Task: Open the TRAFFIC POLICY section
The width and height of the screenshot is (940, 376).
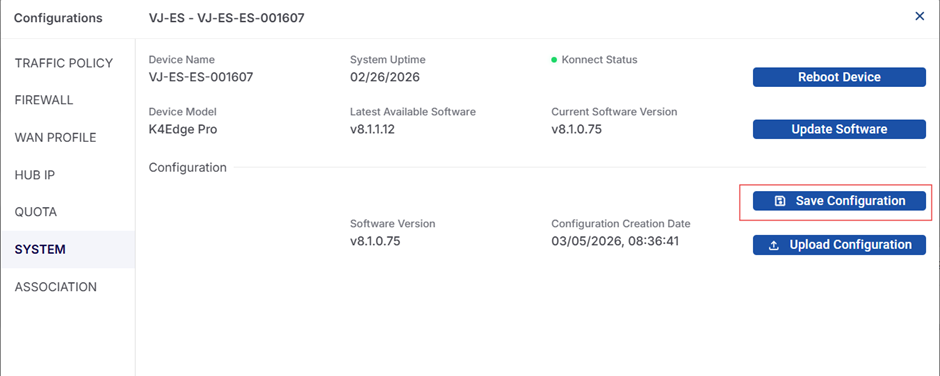Action: click(64, 63)
